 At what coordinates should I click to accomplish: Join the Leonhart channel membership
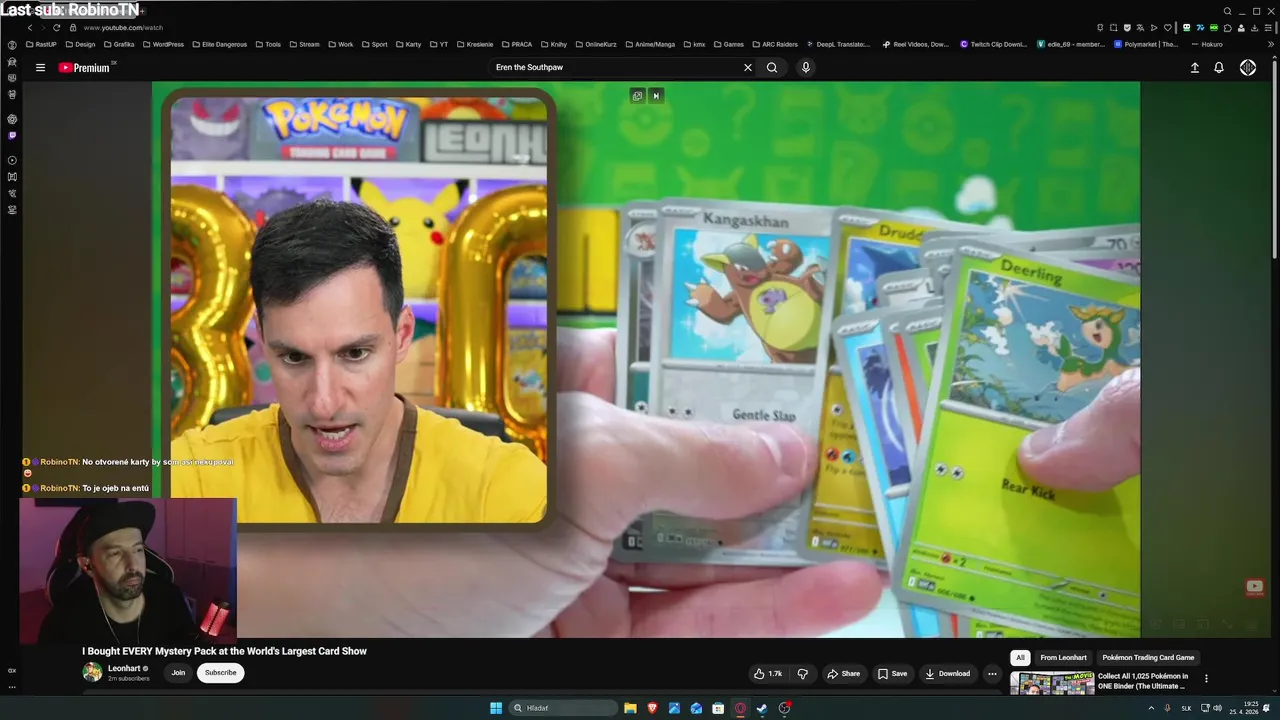pyautogui.click(x=178, y=673)
